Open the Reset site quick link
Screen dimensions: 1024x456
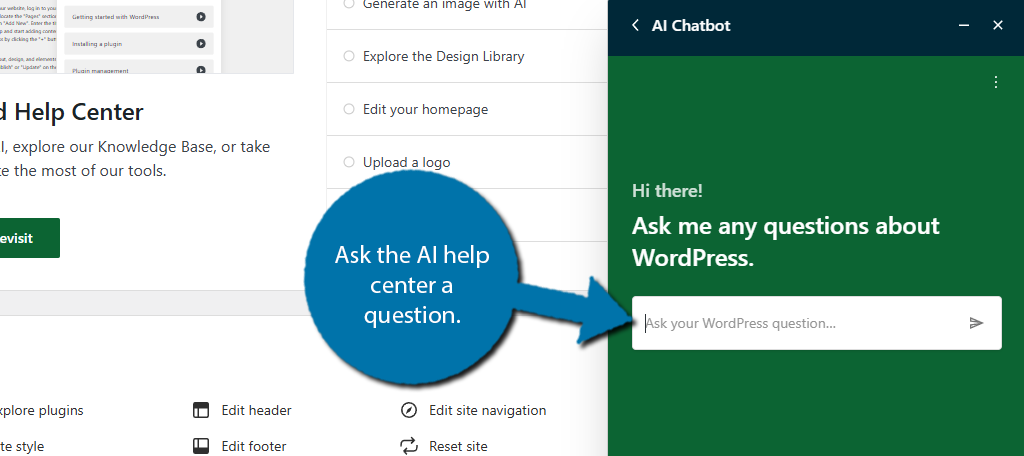(458, 446)
